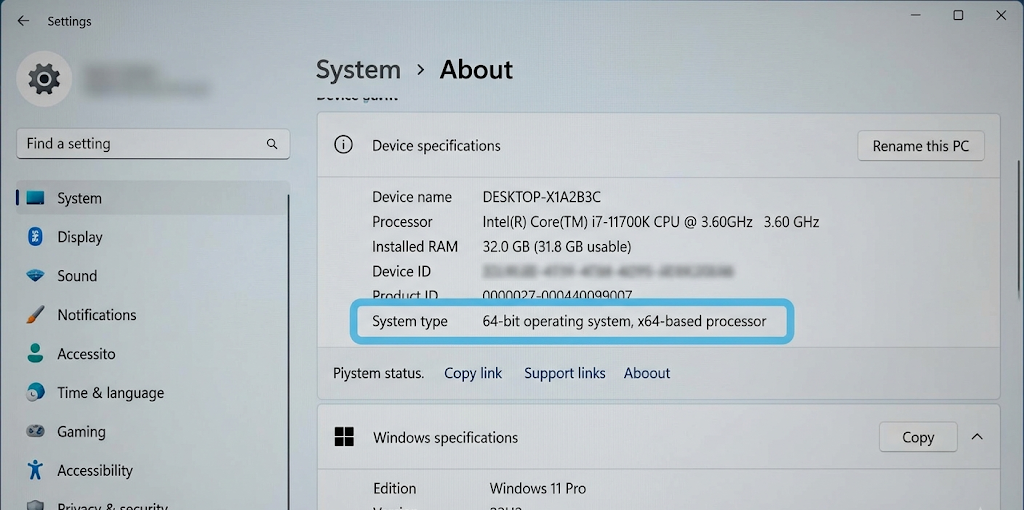
Task: Click the About page title
Action: [476, 69]
